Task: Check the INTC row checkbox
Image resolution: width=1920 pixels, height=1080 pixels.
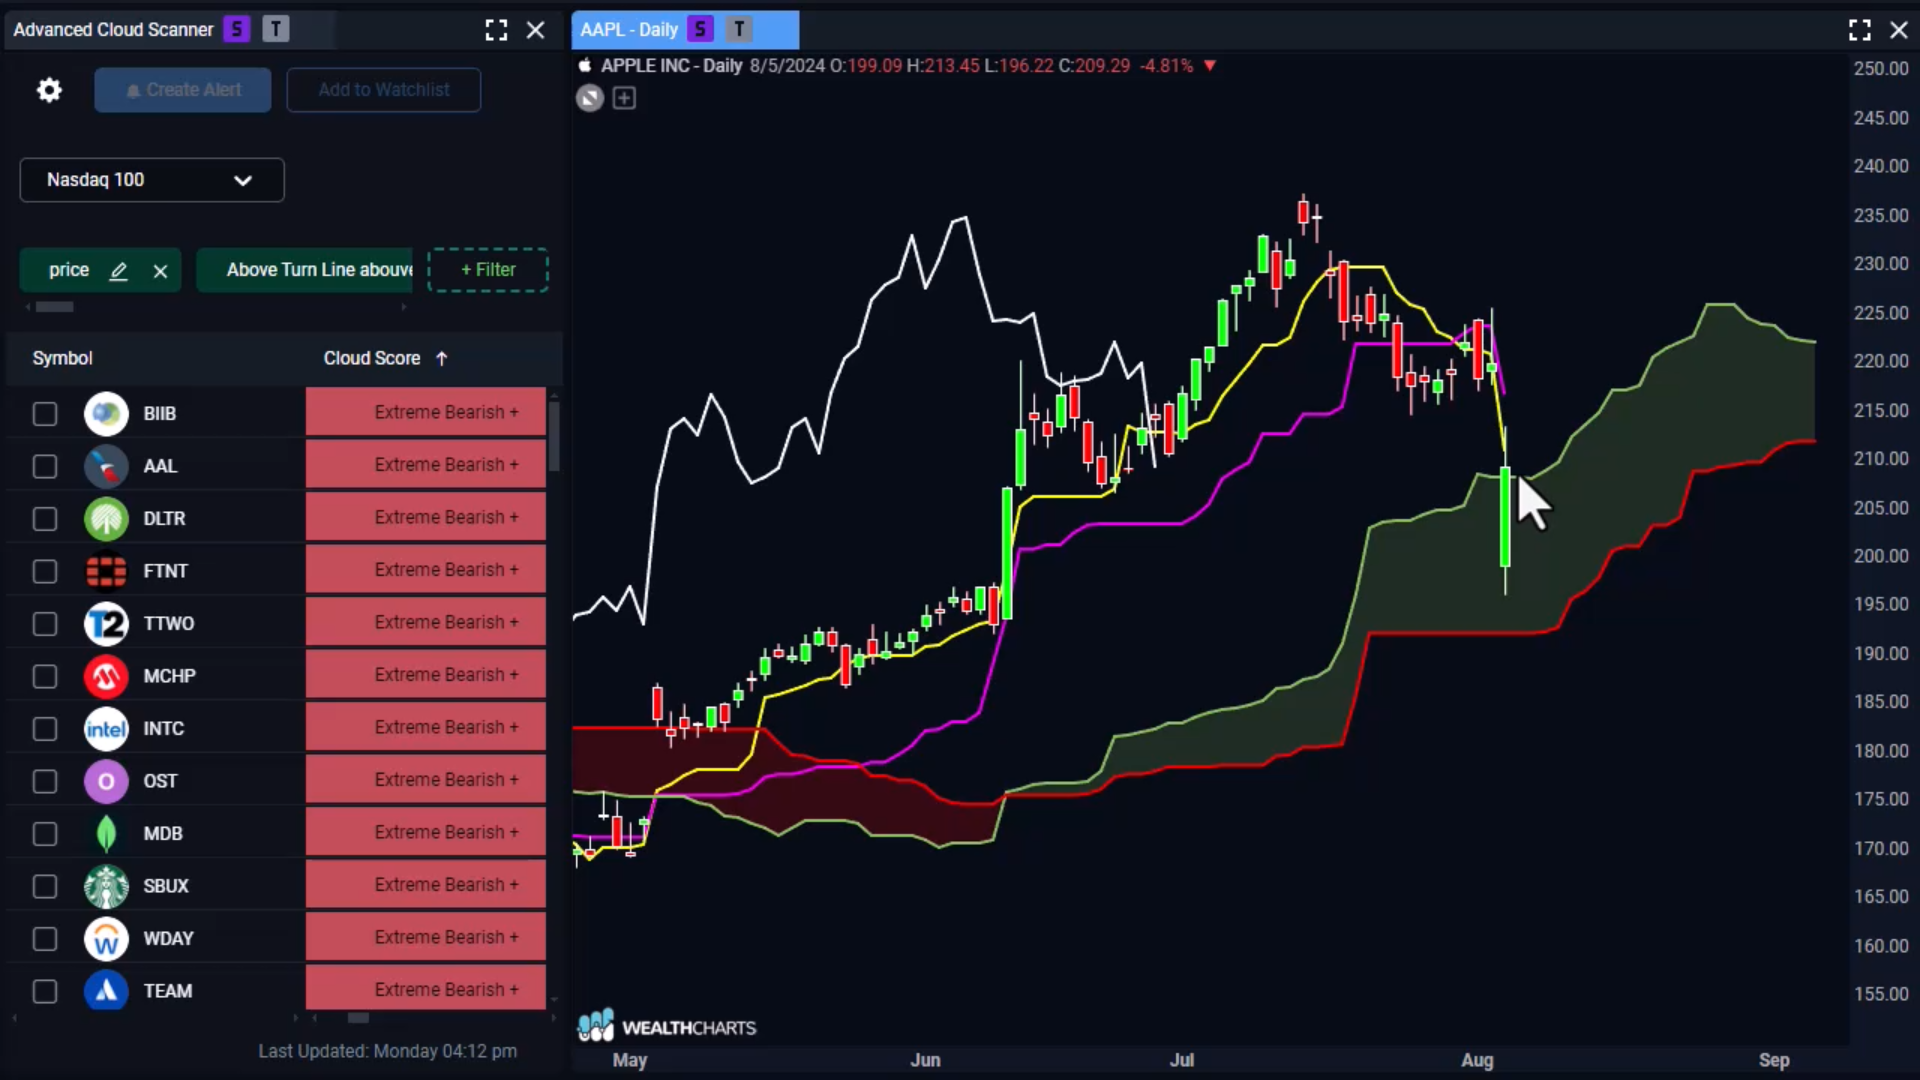Action: coord(45,729)
